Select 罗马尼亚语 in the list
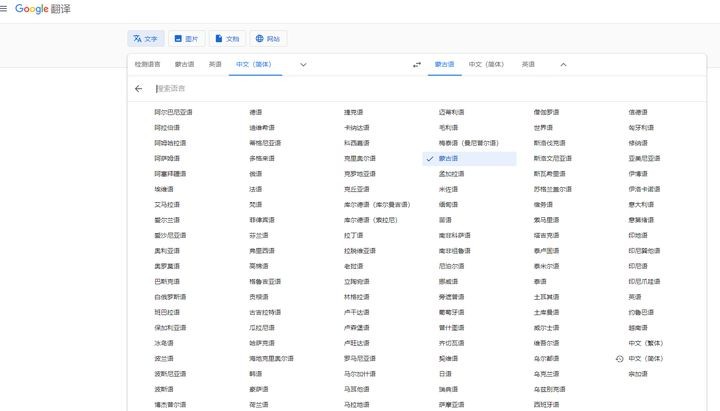This screenshot has width=720, height=411. 360,359
